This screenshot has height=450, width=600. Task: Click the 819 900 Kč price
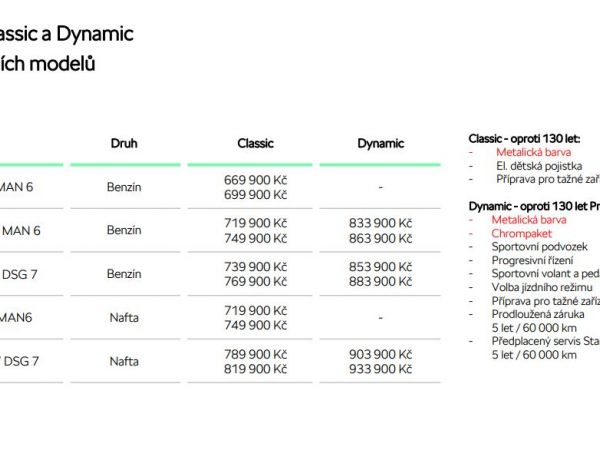[x=255, y=369]
